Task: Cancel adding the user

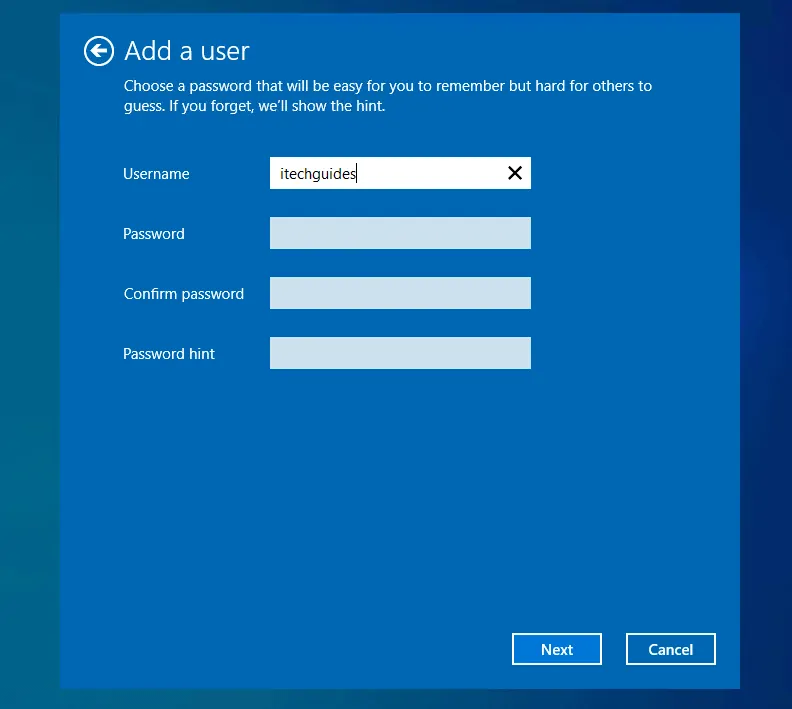Action: point(670,649)
